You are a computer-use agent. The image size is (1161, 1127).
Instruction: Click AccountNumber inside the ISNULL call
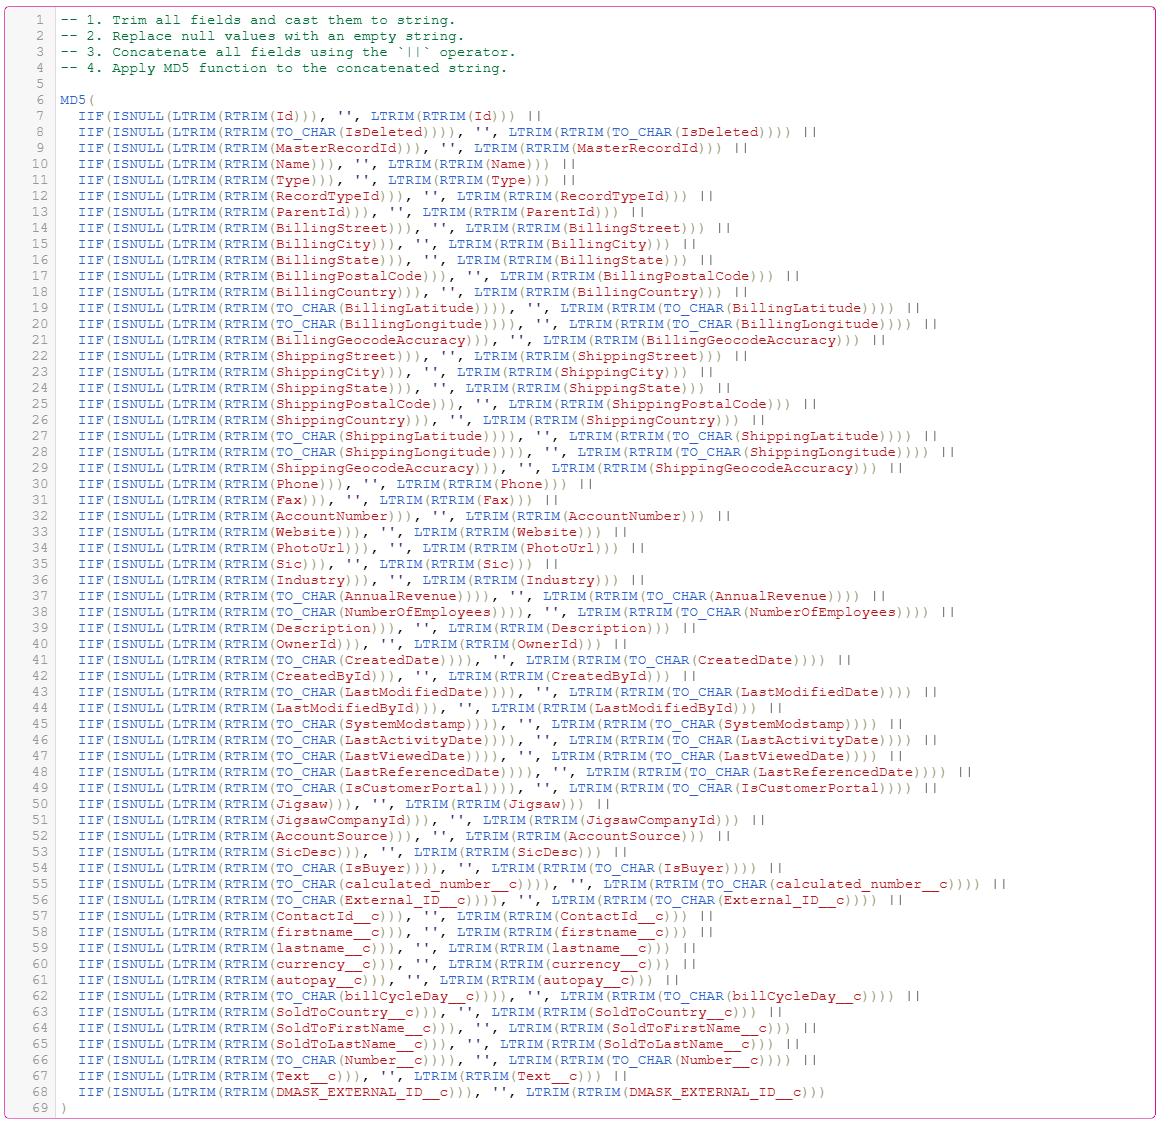(332, 516)
